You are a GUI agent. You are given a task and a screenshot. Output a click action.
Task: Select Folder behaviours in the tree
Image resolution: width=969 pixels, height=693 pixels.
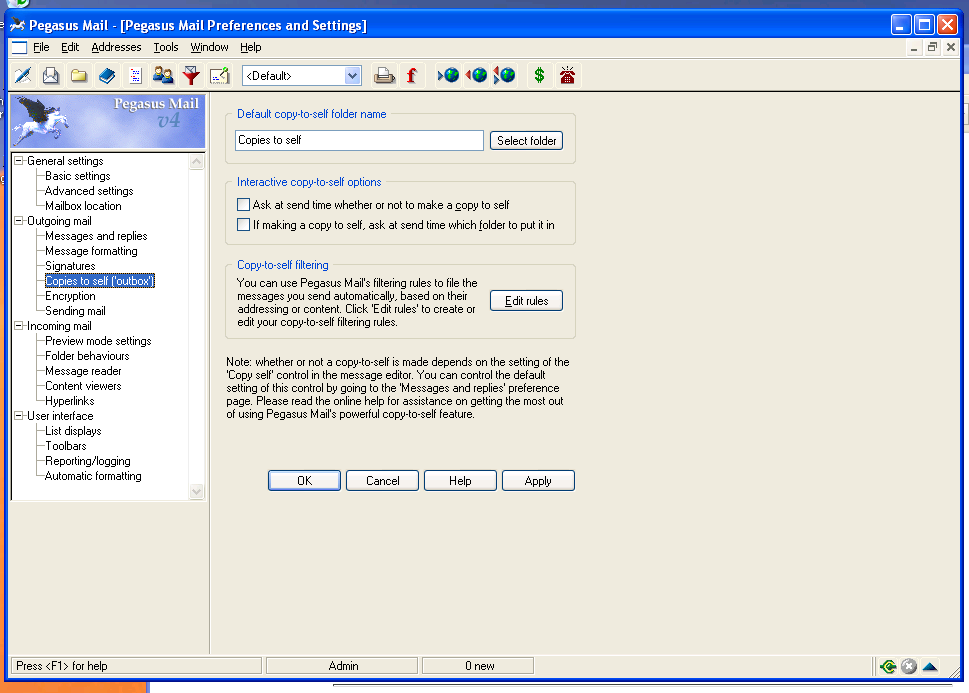[x=87, y=356]
